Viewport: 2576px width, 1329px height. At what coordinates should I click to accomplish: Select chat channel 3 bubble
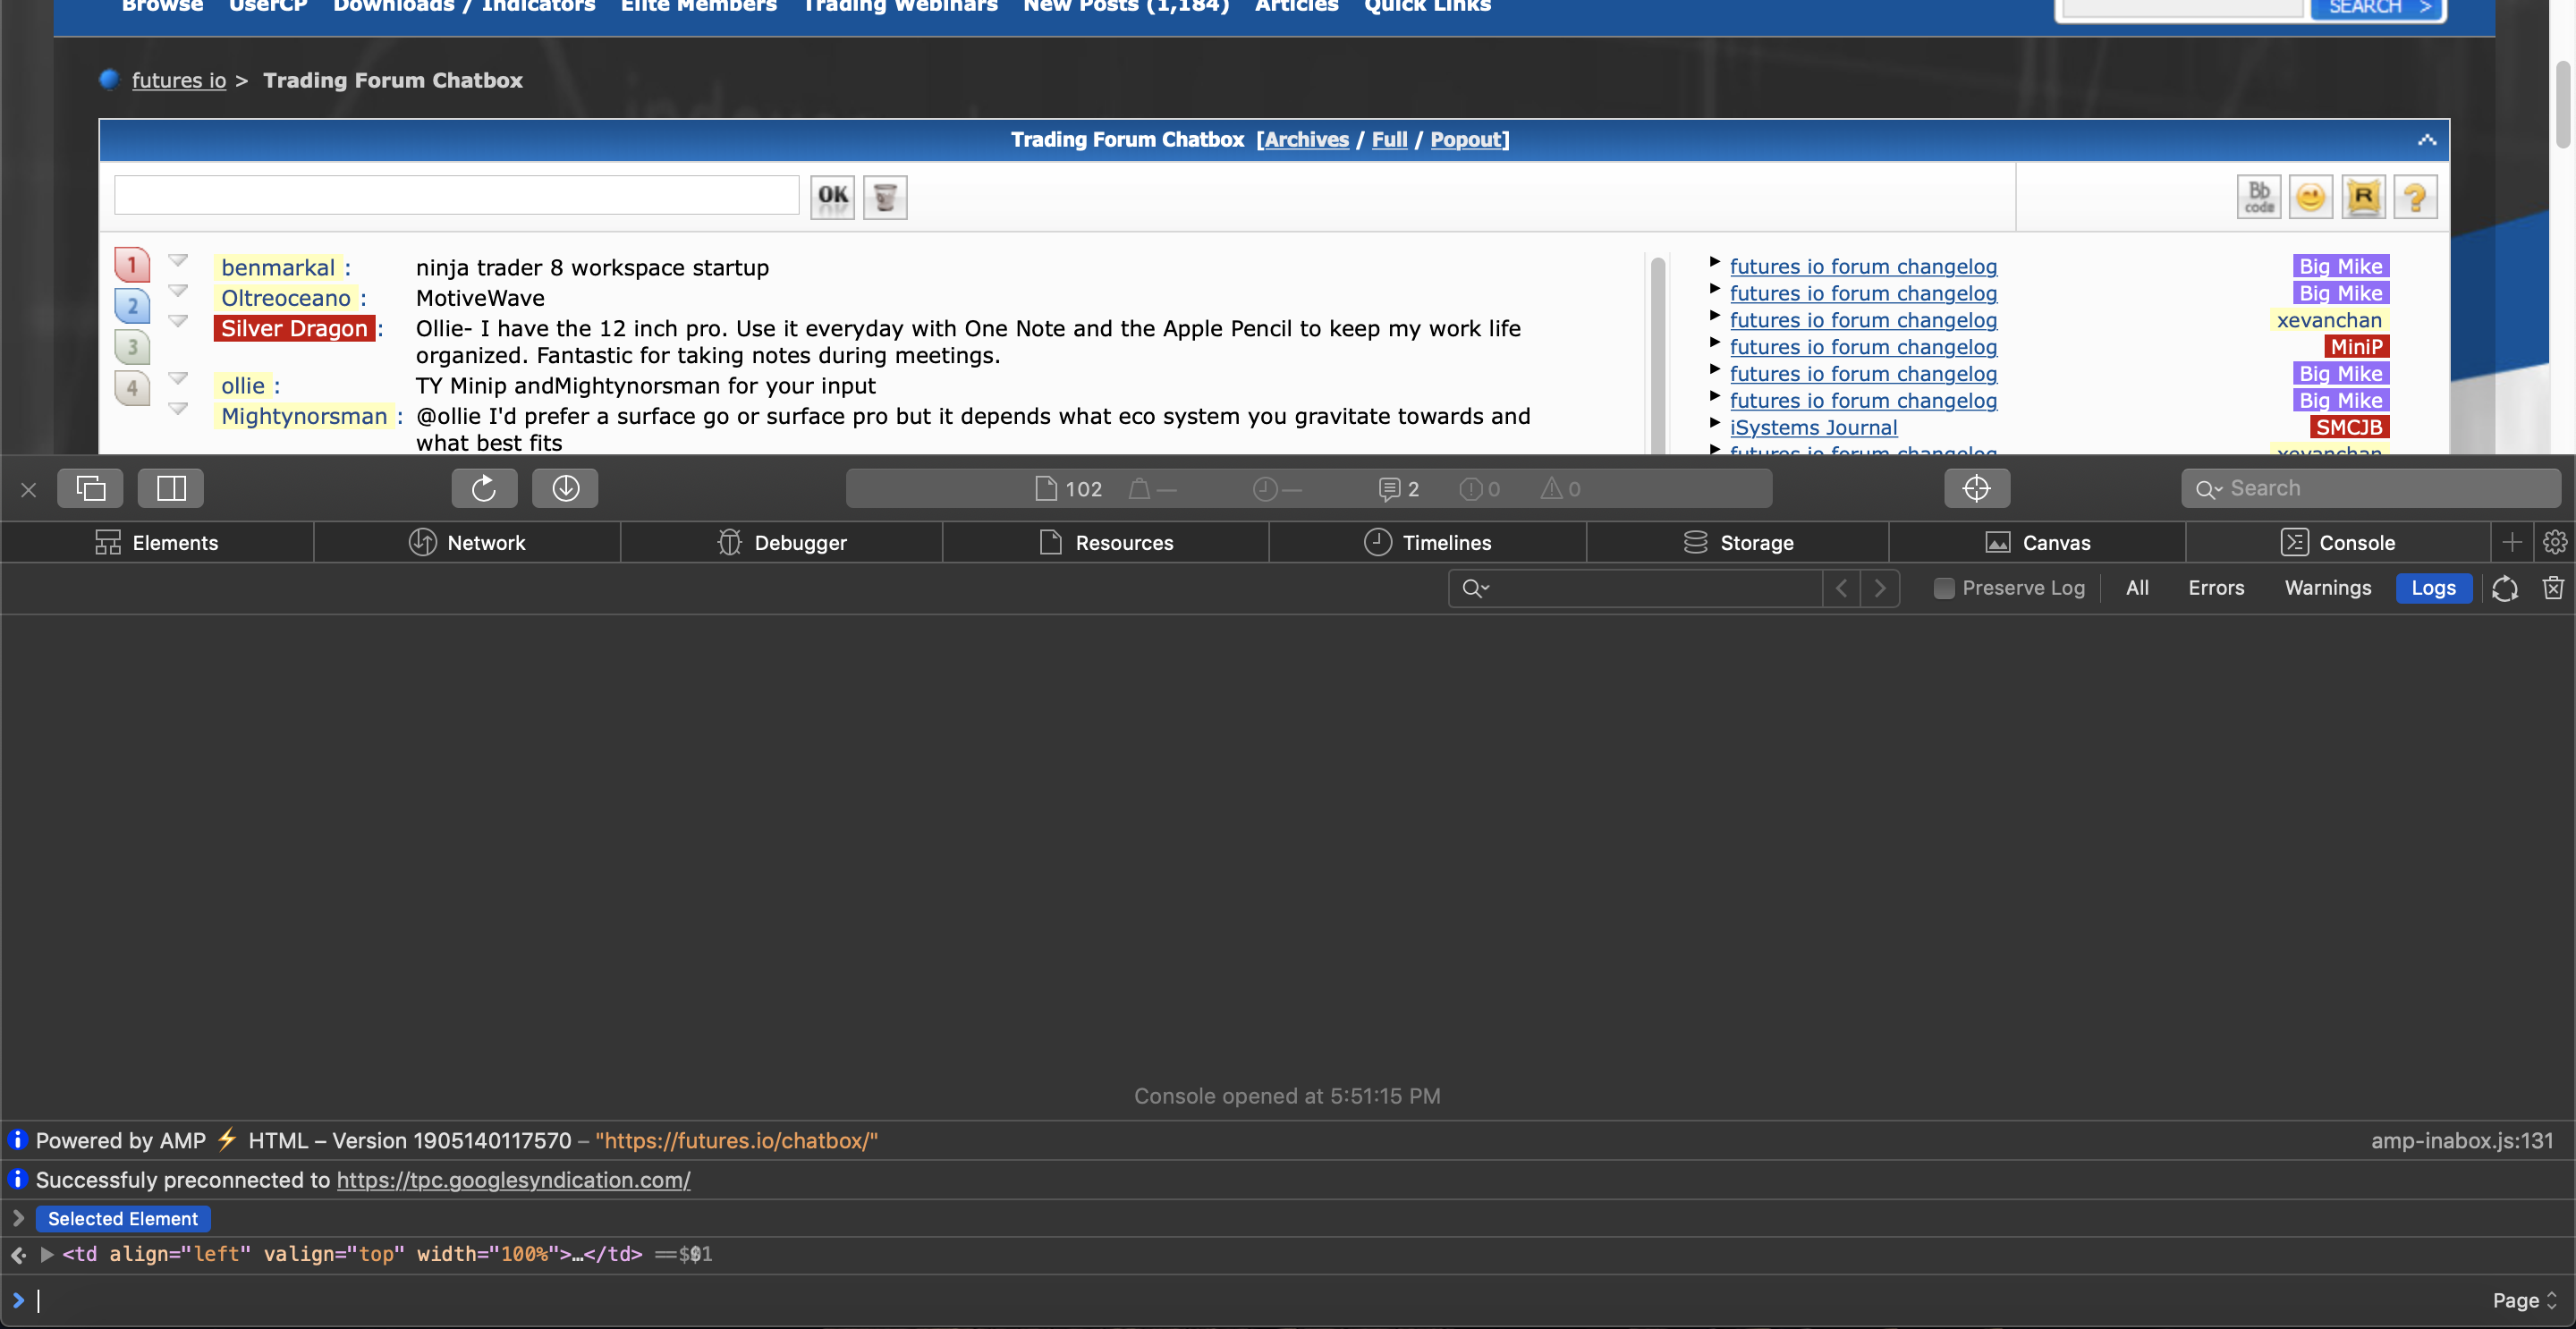tap(132, 347)
